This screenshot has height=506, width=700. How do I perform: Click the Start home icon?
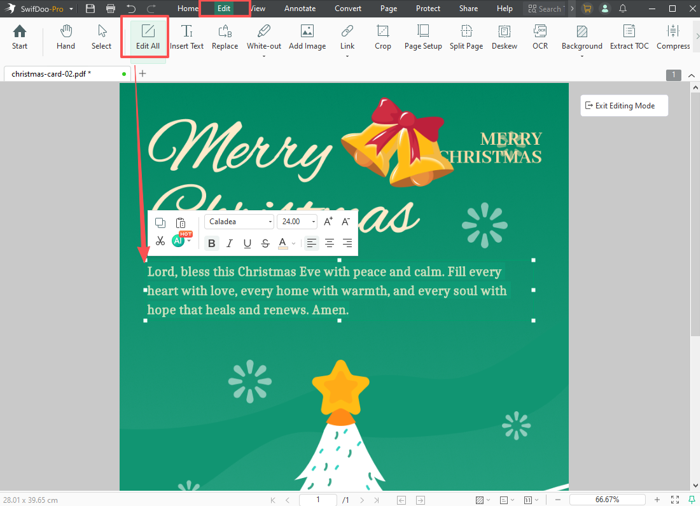pyautogui.click(x=20, y=37)
